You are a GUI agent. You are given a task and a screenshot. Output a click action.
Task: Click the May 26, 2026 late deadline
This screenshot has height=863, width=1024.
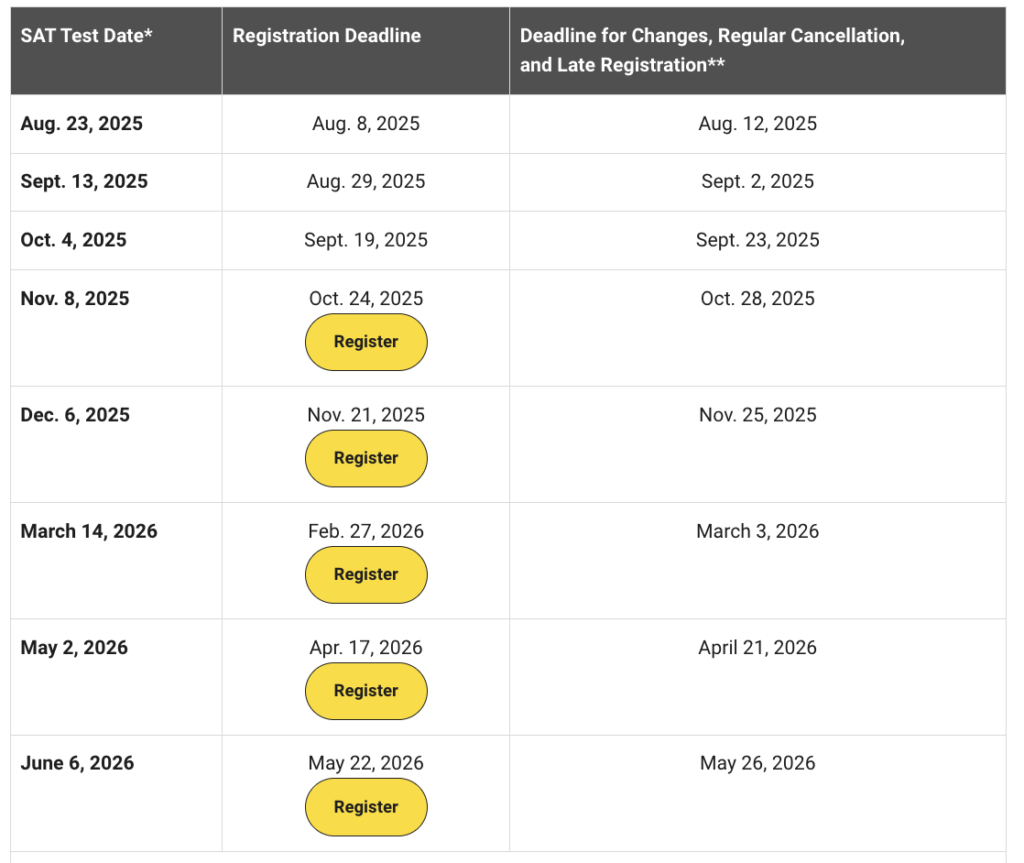757,764
